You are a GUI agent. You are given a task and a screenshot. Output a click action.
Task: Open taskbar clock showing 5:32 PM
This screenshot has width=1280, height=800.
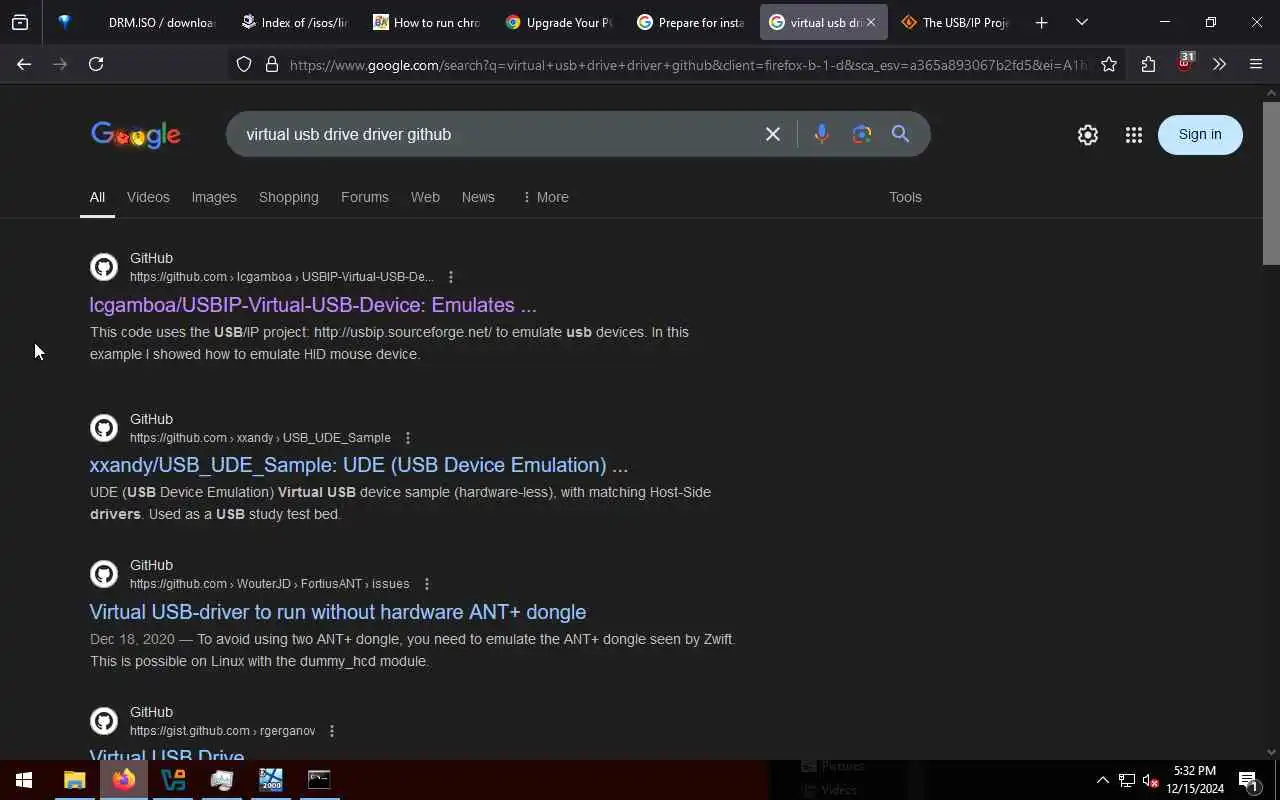[x=1195, y=780]
